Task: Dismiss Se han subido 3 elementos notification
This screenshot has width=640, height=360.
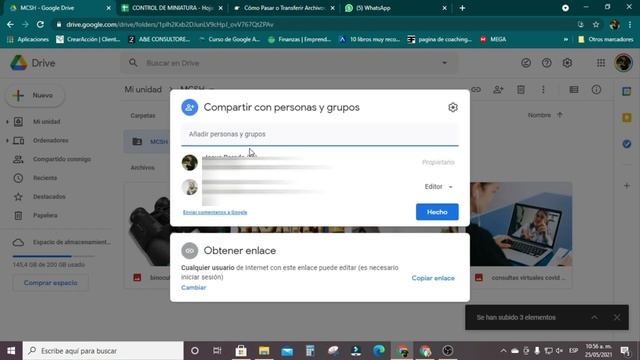Action: (x=617, y=317)
